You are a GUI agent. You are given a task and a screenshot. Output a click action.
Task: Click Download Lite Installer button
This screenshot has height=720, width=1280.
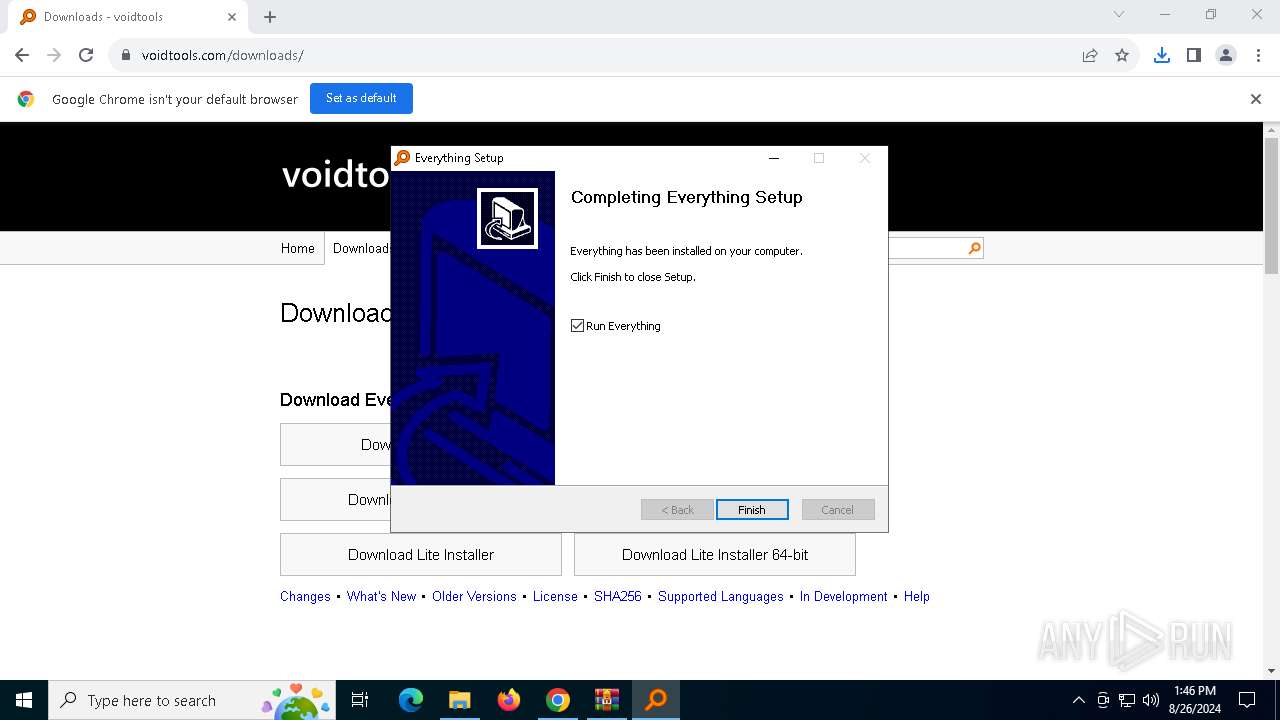pyautogui.click(x=421, y=555)
